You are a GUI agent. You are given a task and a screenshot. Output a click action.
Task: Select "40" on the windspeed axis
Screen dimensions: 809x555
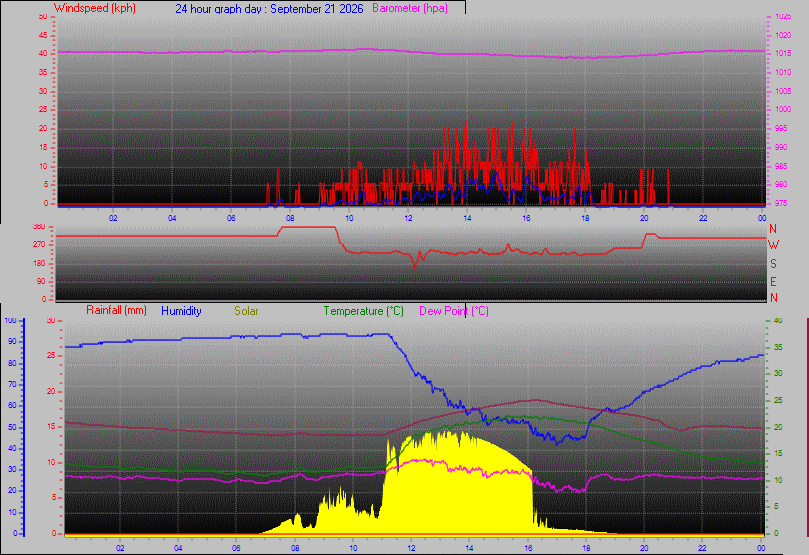point(43,54)
